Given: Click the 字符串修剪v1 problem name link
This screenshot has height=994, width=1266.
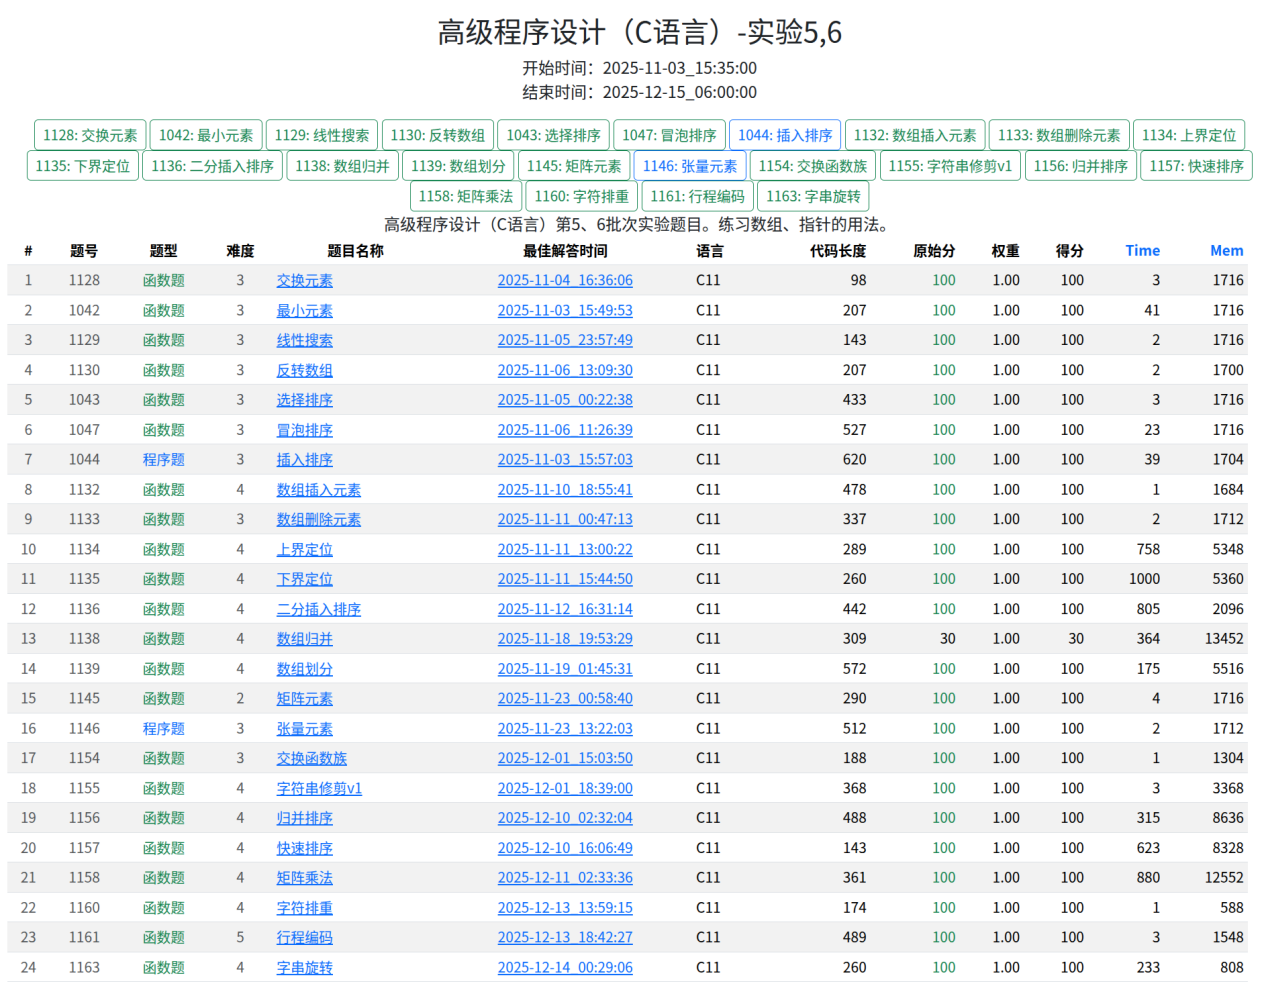Looking at the screenshot, I should click(319, 789).
